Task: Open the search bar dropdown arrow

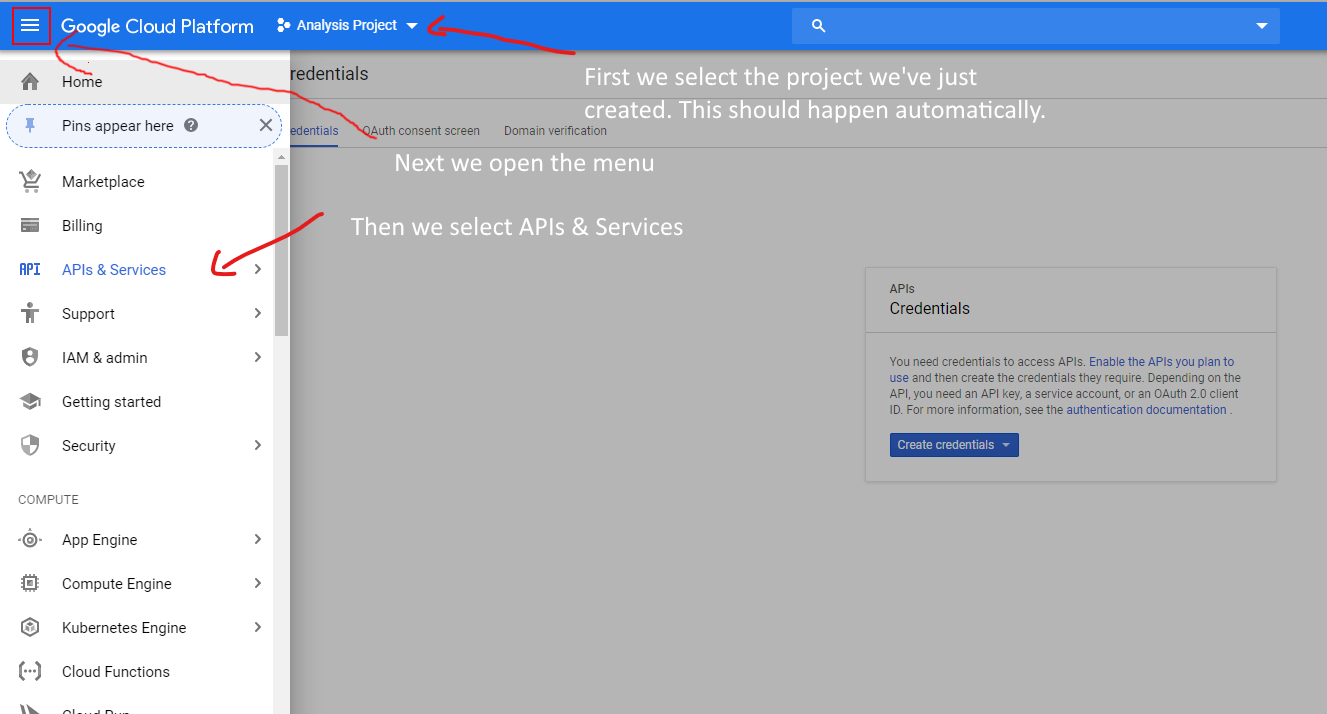Action: [1261, 26]
